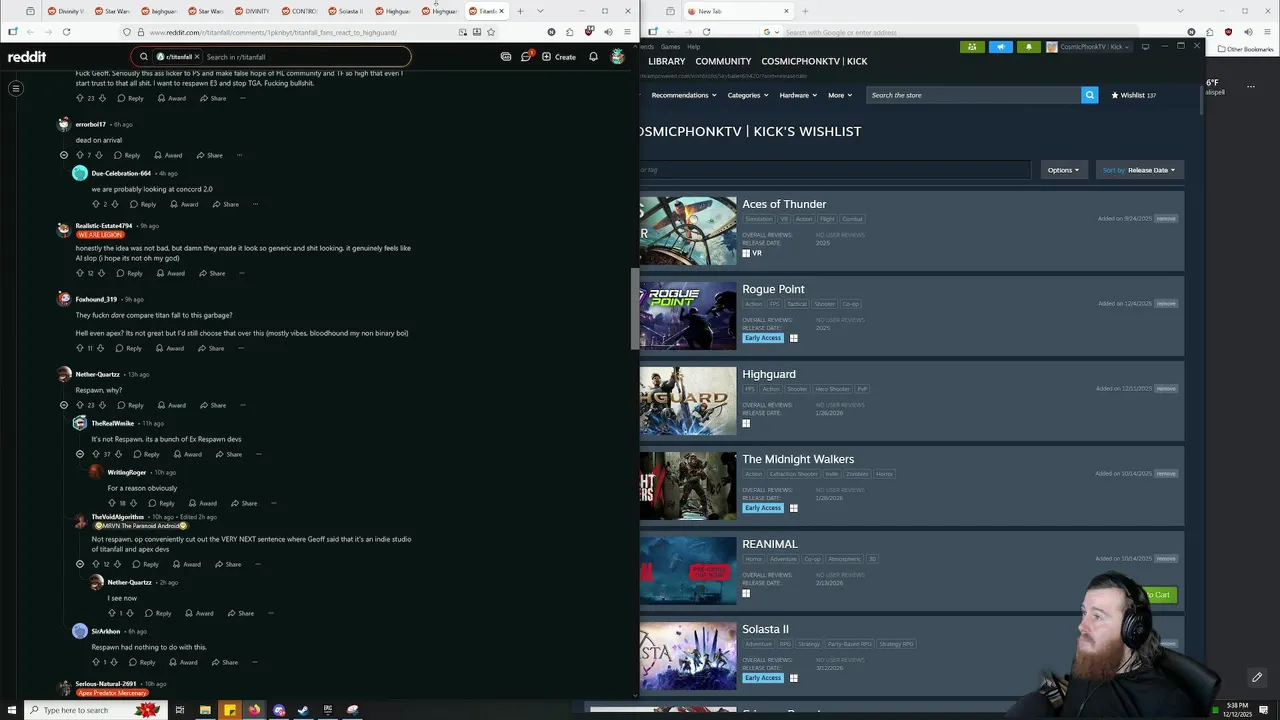Open Firefox application menu in left window
Screen dimensions: 1280x720
[629, 32]
